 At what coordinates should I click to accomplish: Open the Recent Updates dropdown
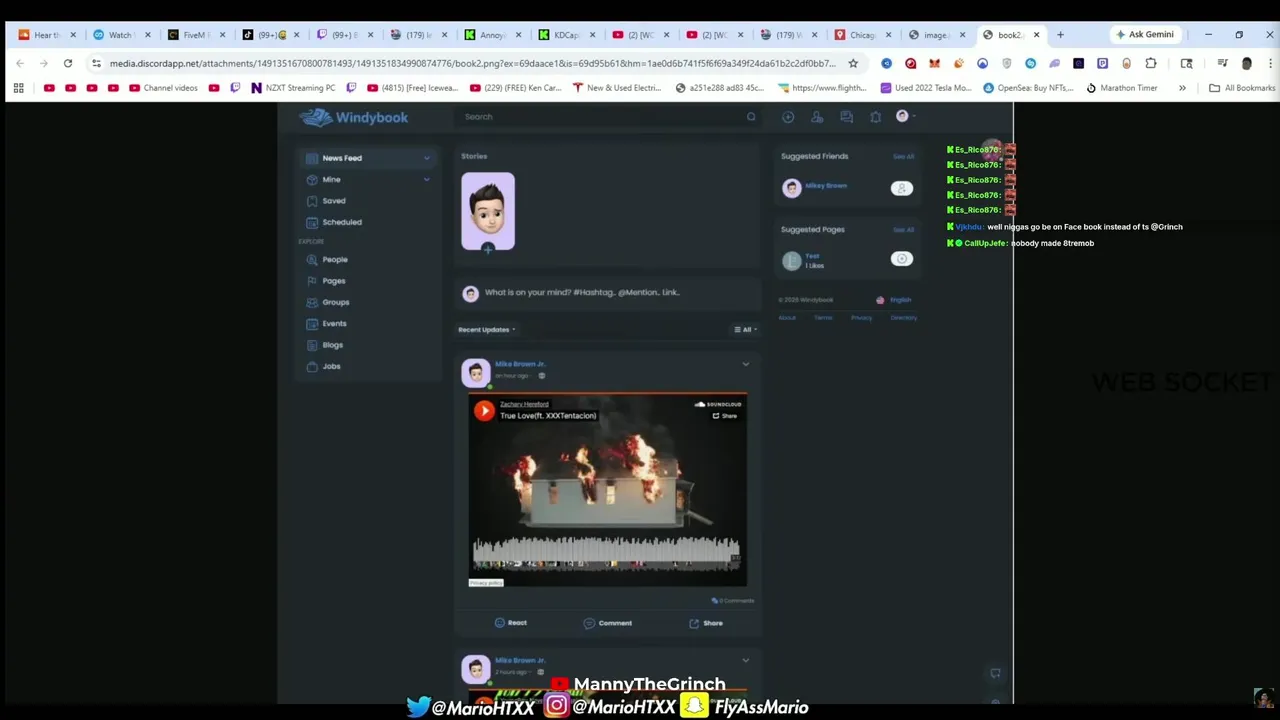[x=487, y=330]
